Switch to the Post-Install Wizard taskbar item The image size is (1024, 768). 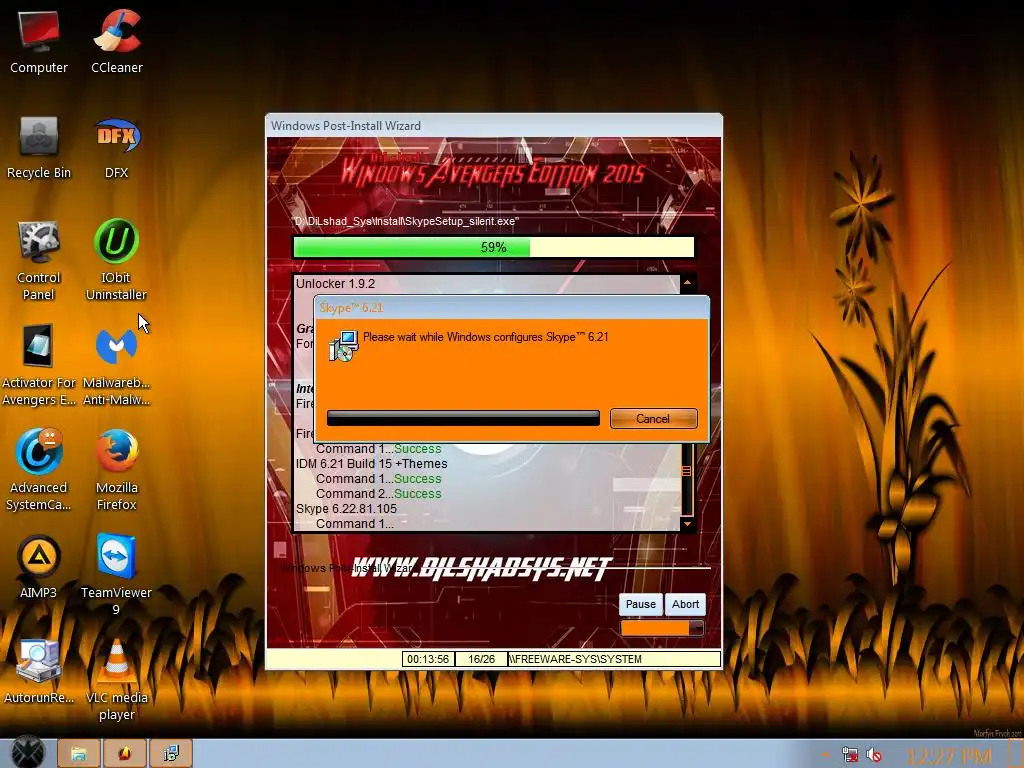coord(124,754)
